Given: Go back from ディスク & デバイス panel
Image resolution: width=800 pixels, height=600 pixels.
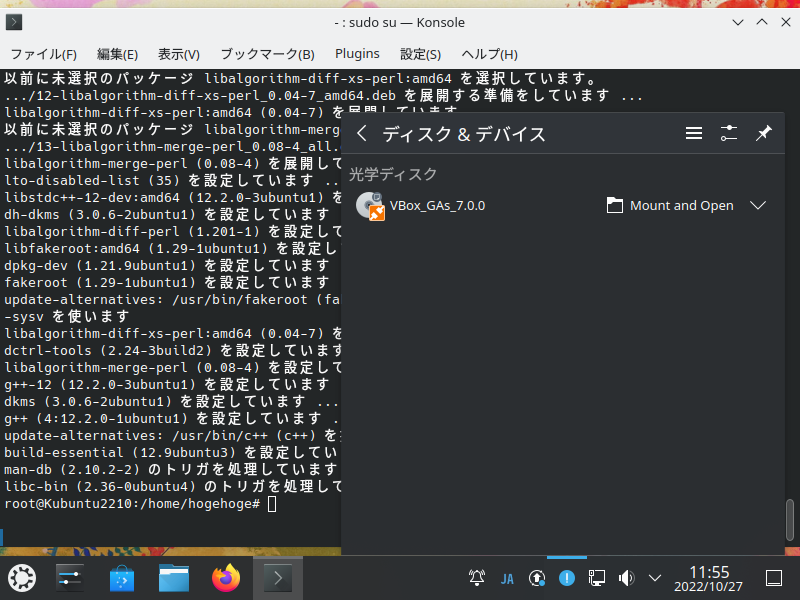Looking at the screenshot, I should 362,134.
